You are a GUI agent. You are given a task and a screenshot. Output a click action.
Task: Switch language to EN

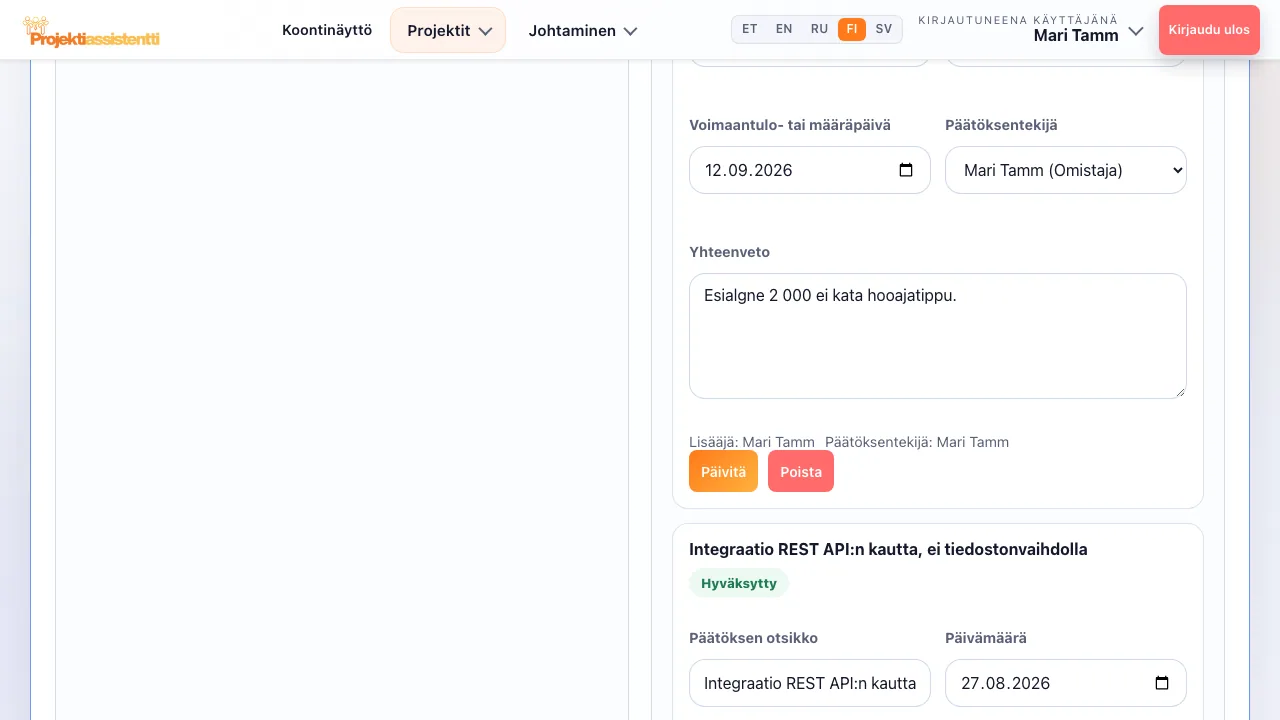[x=784, y=29]
